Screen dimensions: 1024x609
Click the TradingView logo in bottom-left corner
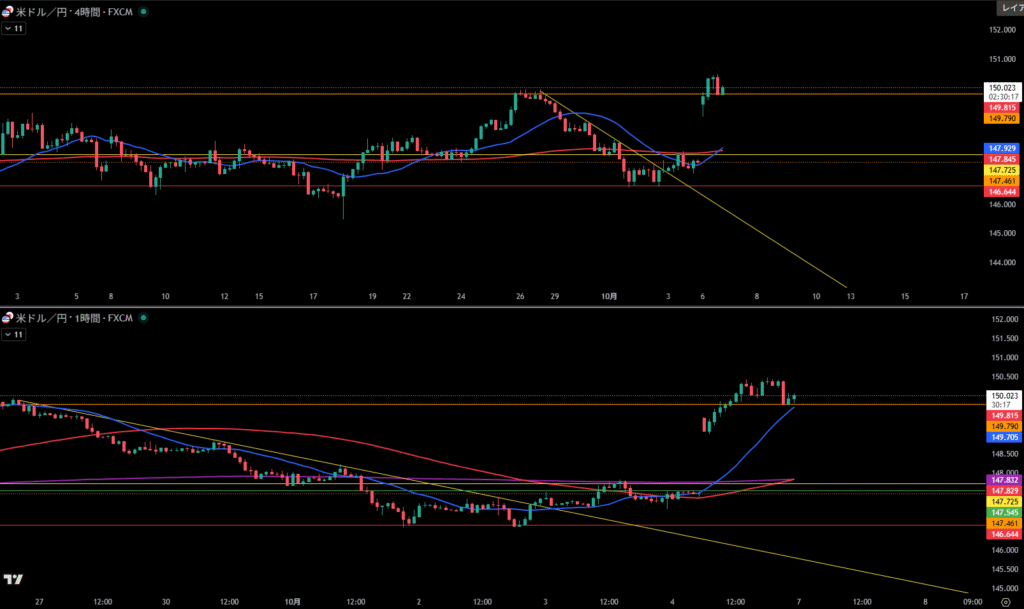[14, 579]
